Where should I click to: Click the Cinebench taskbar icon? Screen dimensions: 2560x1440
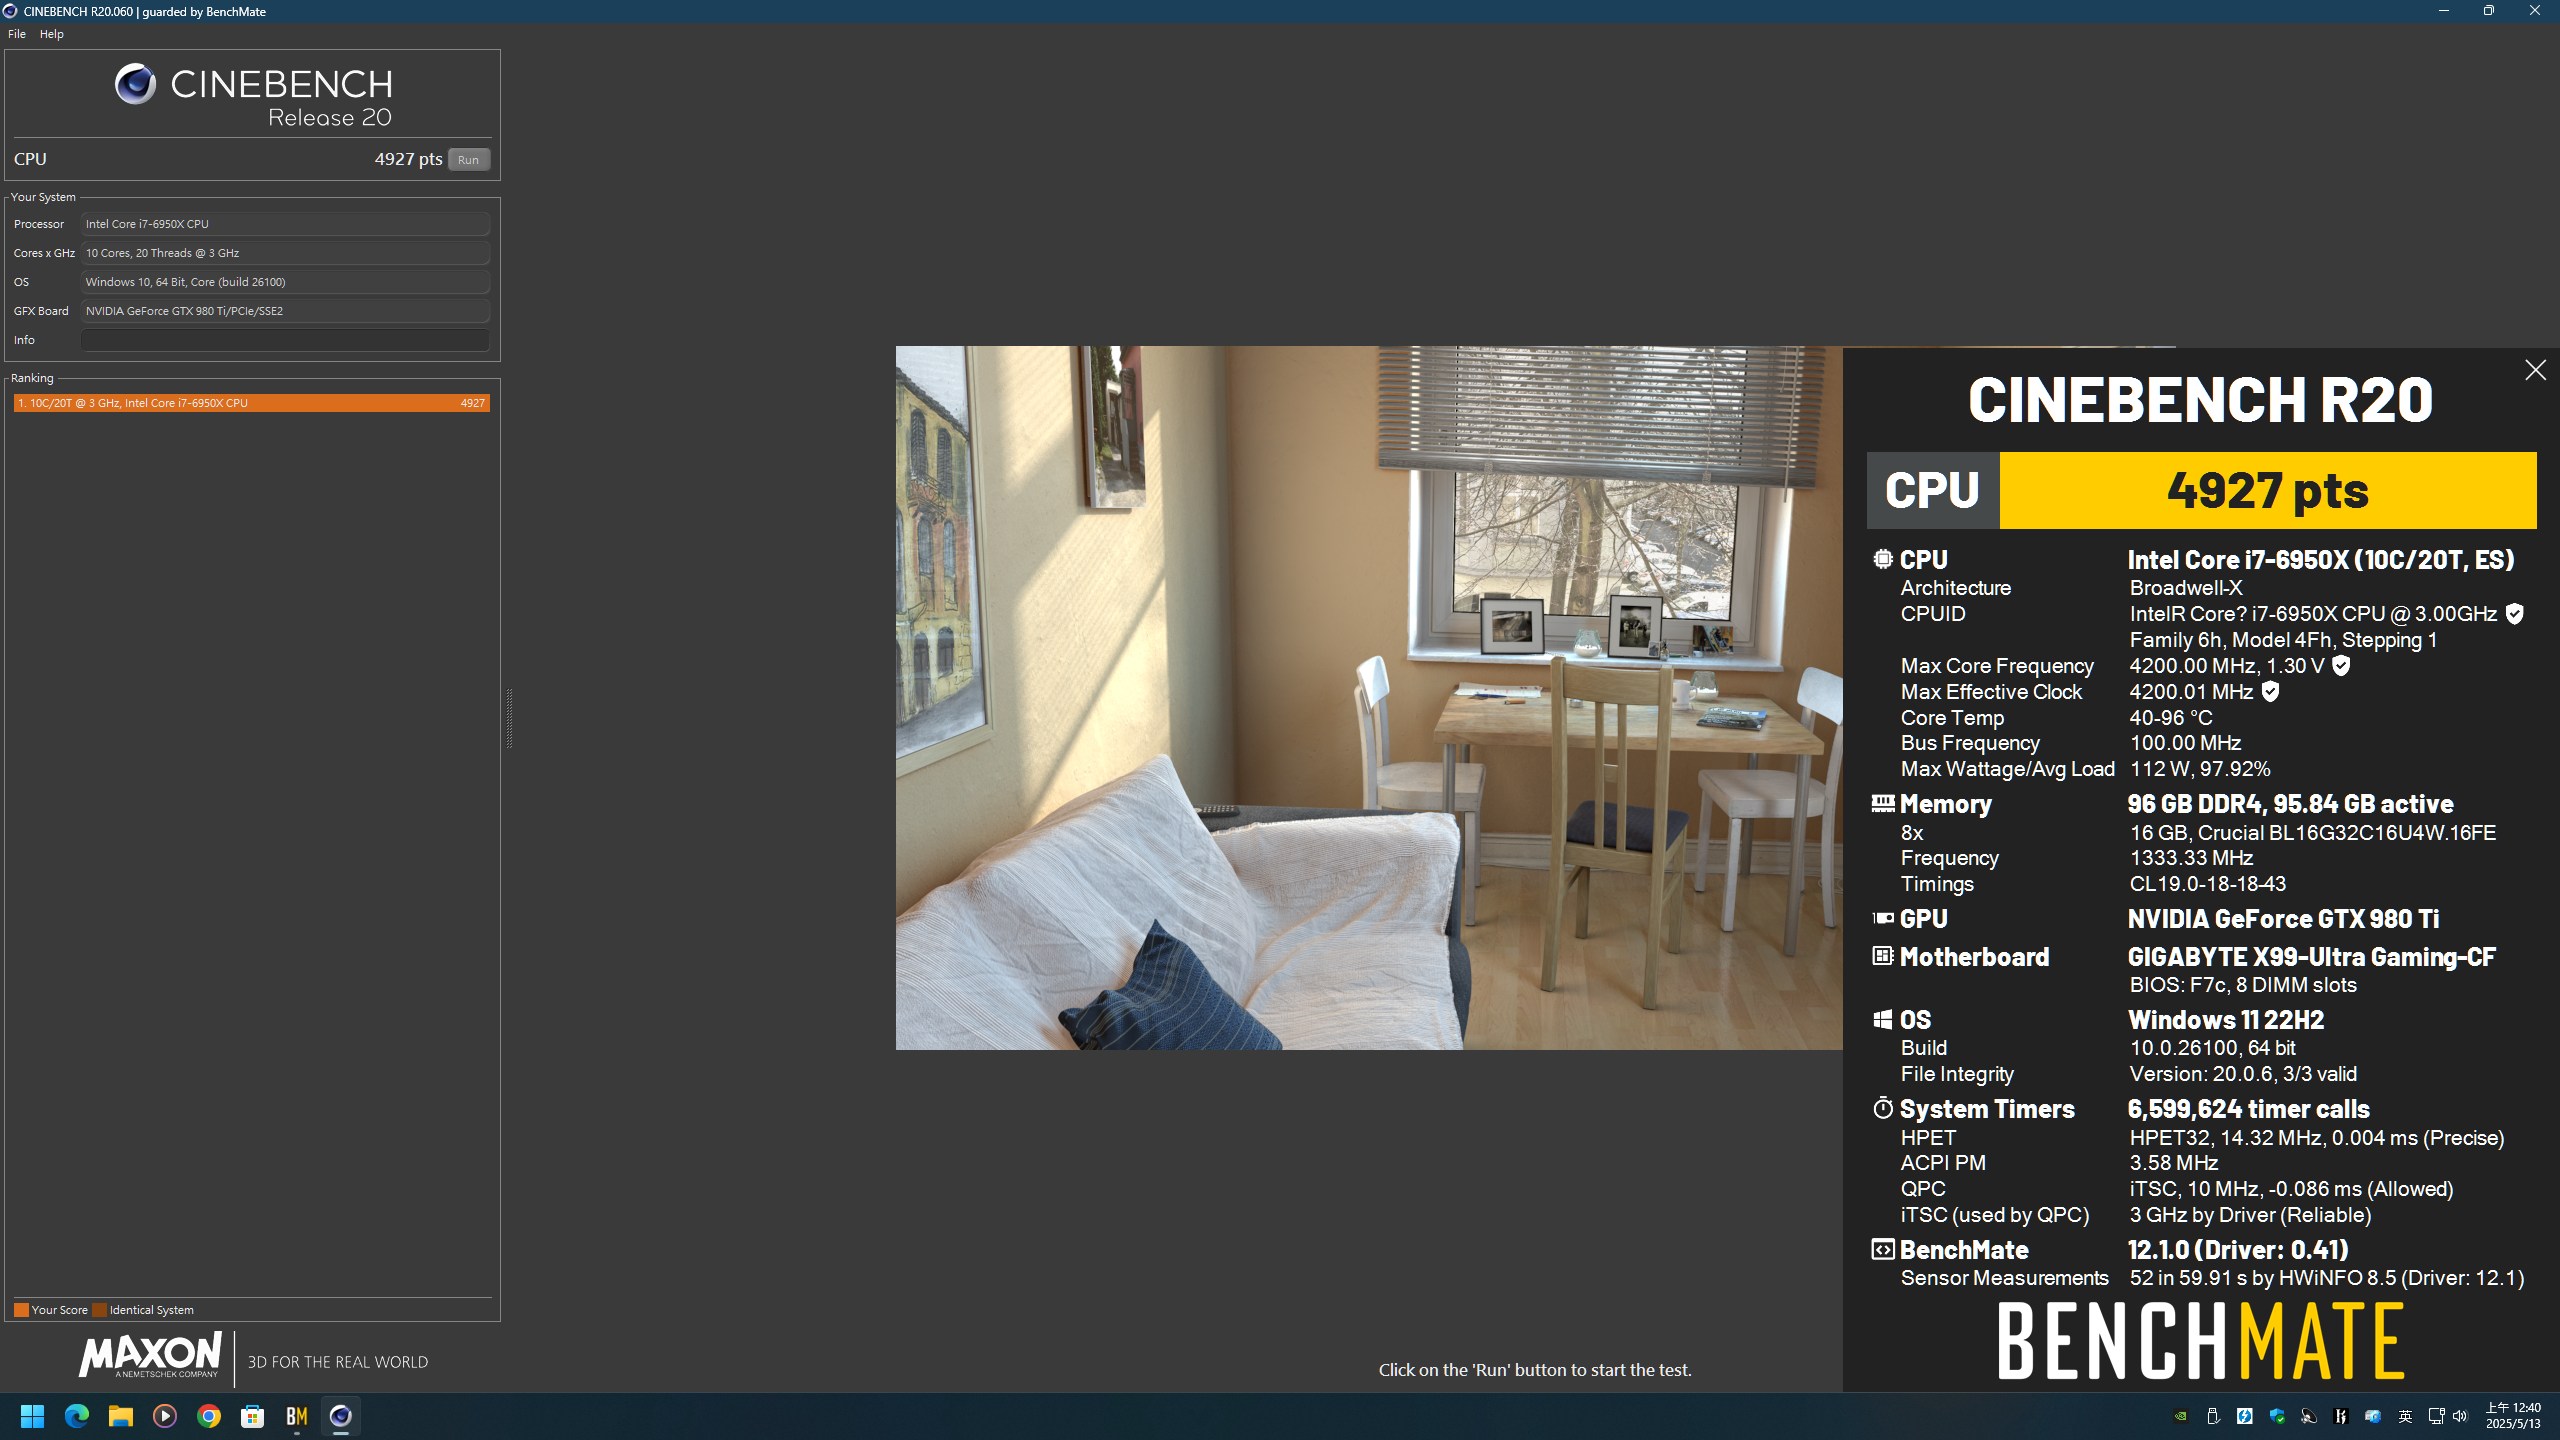tap(340, 1416)
